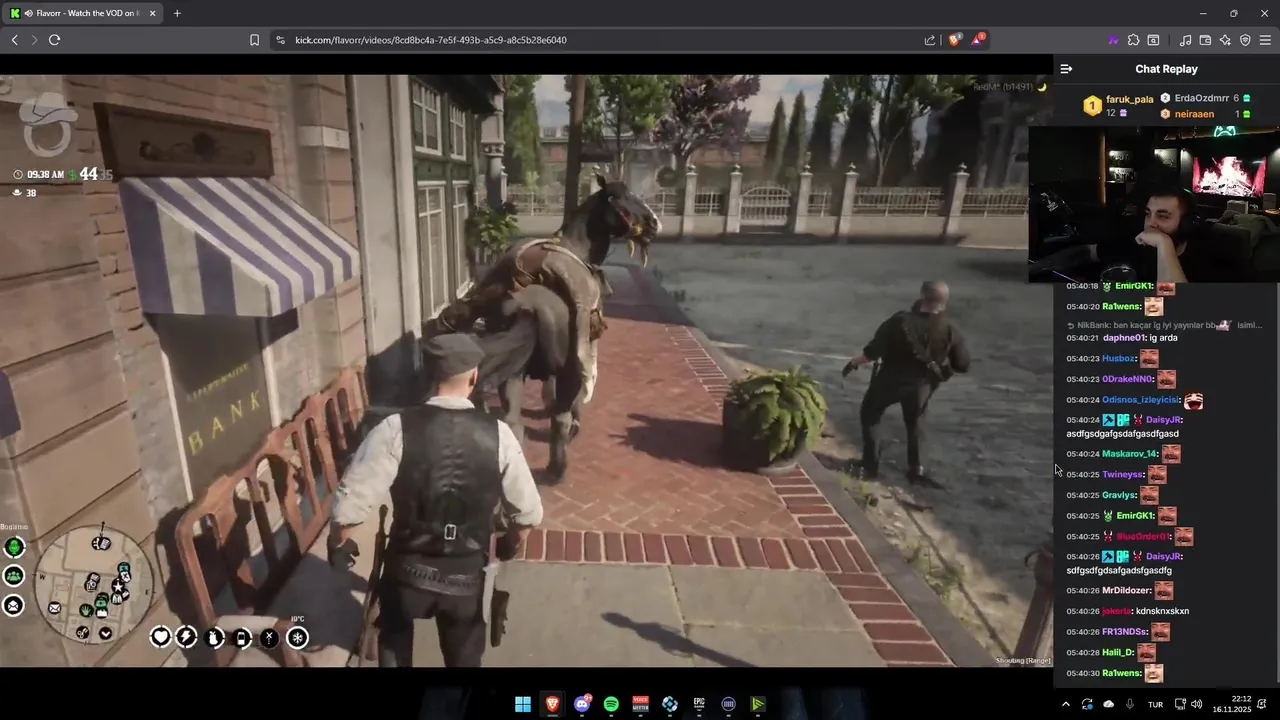Open the OneDrive cloud tray icon
Screen dimensions: 1280x720
coord(1108,704)
